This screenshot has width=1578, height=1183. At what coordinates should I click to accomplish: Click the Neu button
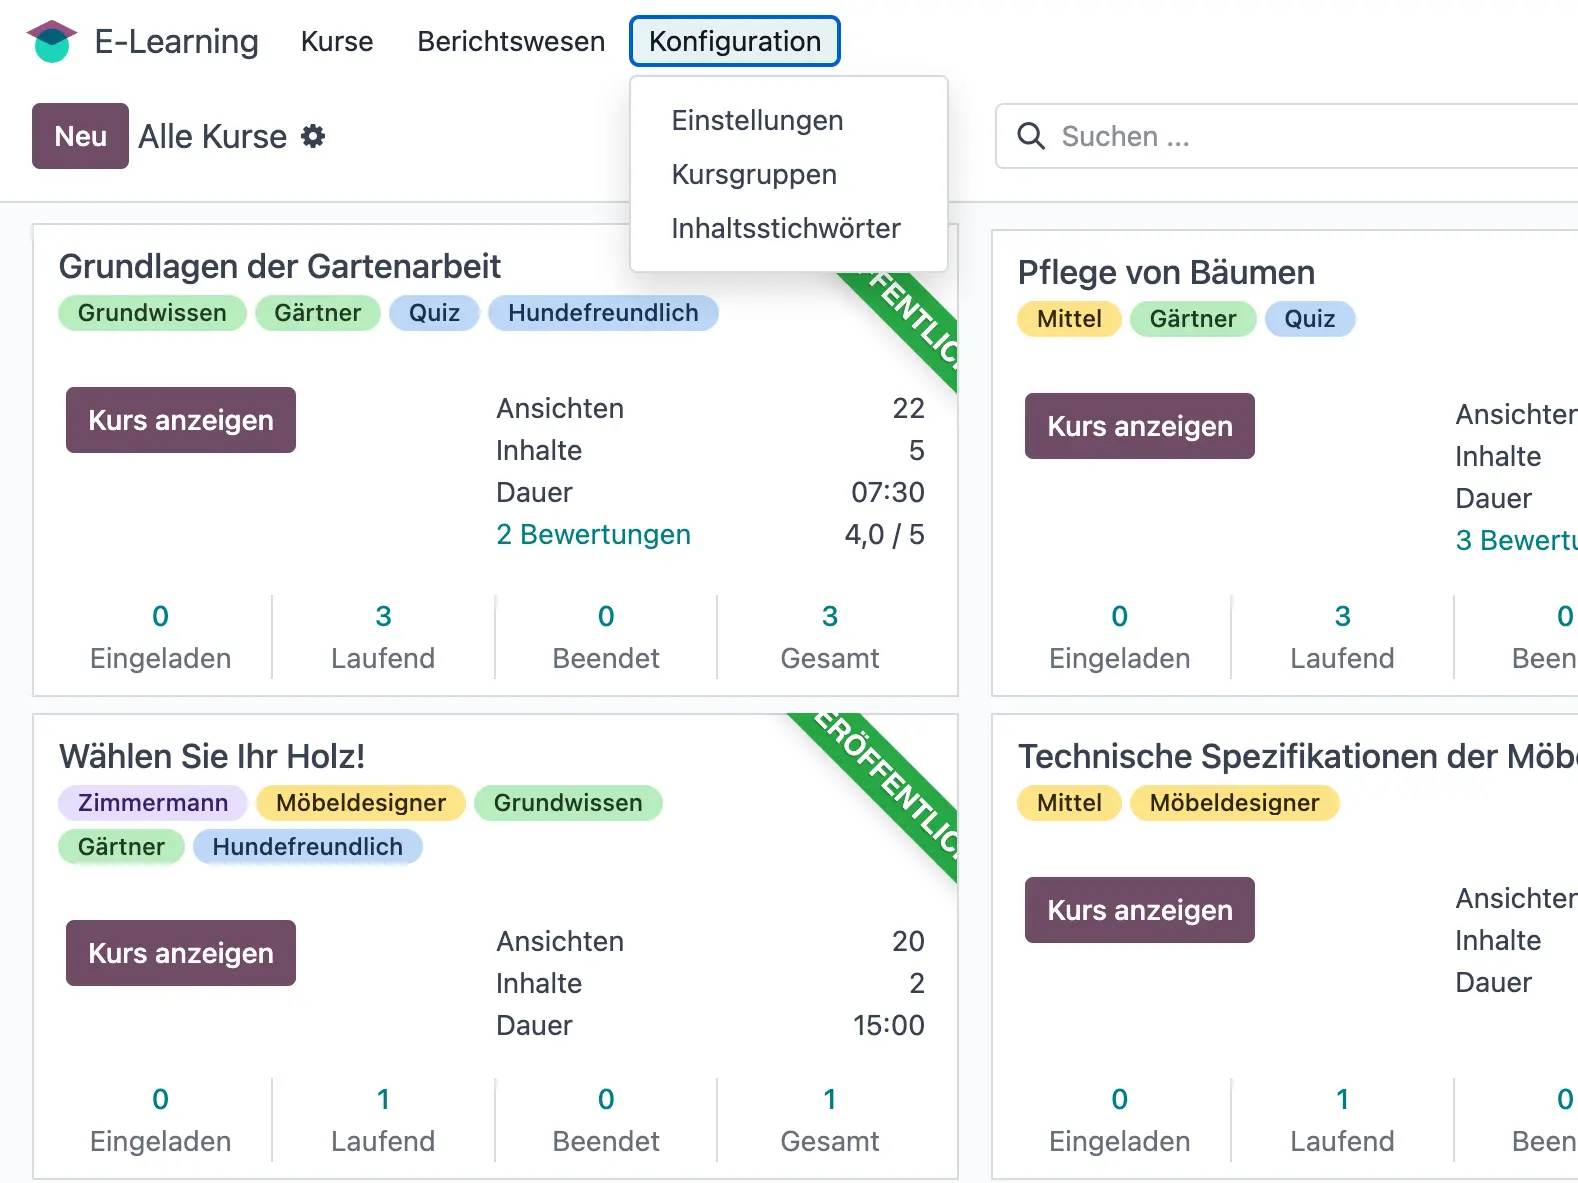pyautogui.click(x=80, y=136)
